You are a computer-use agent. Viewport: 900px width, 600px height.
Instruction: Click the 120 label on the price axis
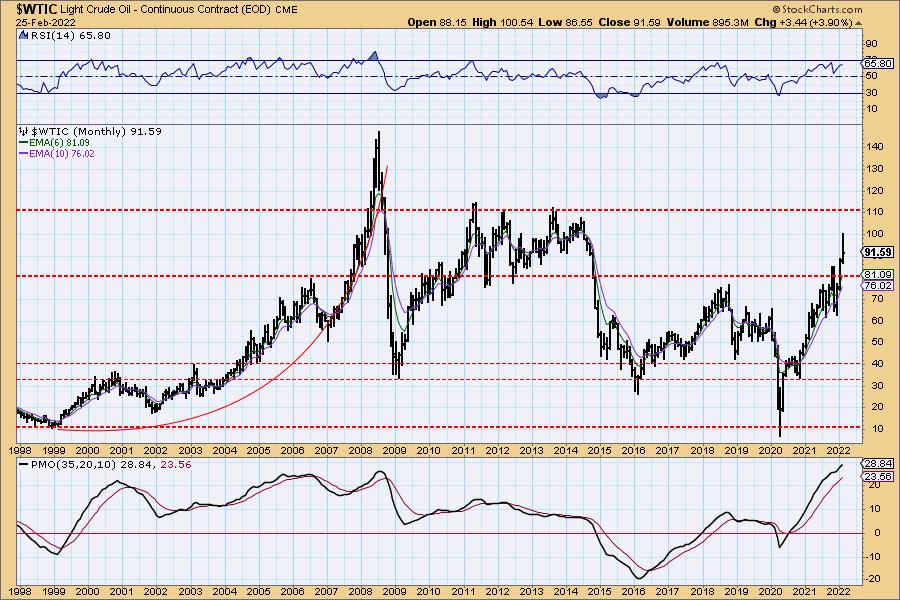point(875,190)
